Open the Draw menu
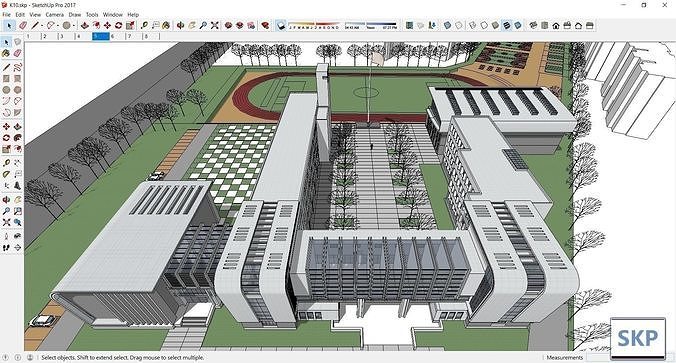Screen dimensions: 676x363 point(75,15)
